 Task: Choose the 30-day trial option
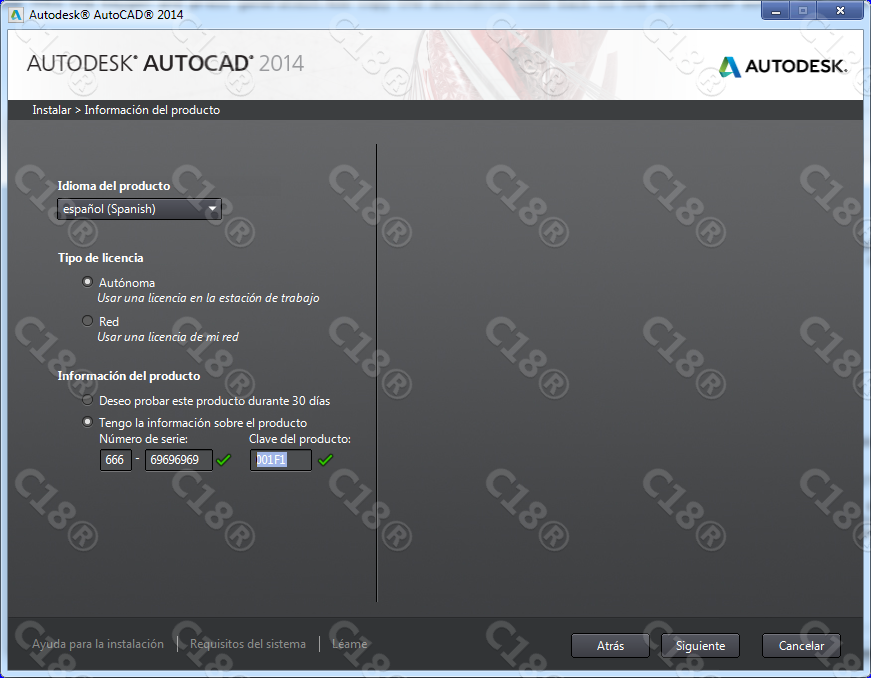[87, 400]
